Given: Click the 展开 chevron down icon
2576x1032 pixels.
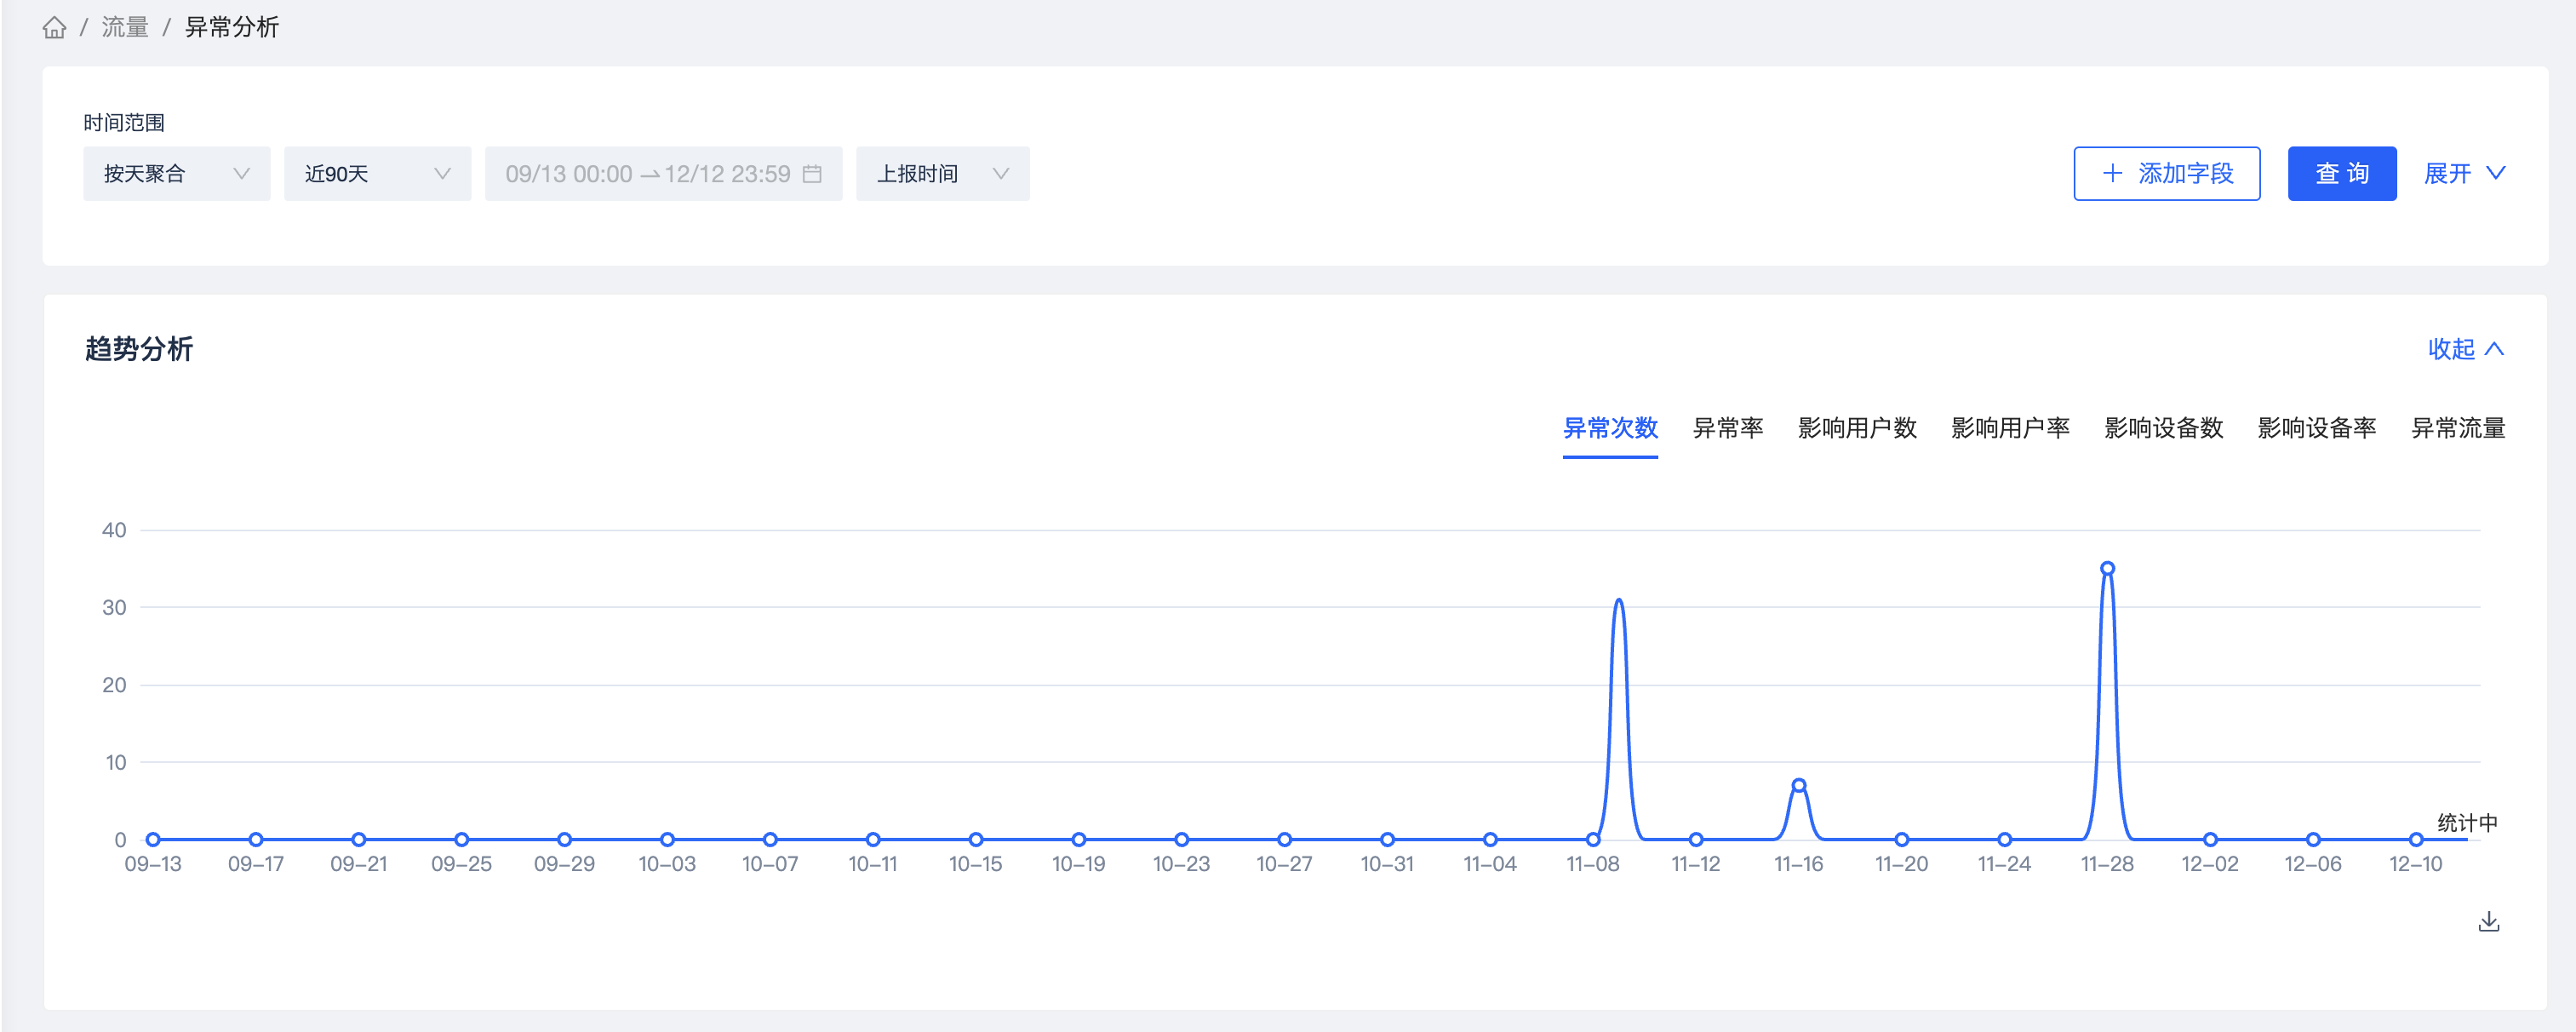Looking at the screenshot, I should [x=2495, y=173].
